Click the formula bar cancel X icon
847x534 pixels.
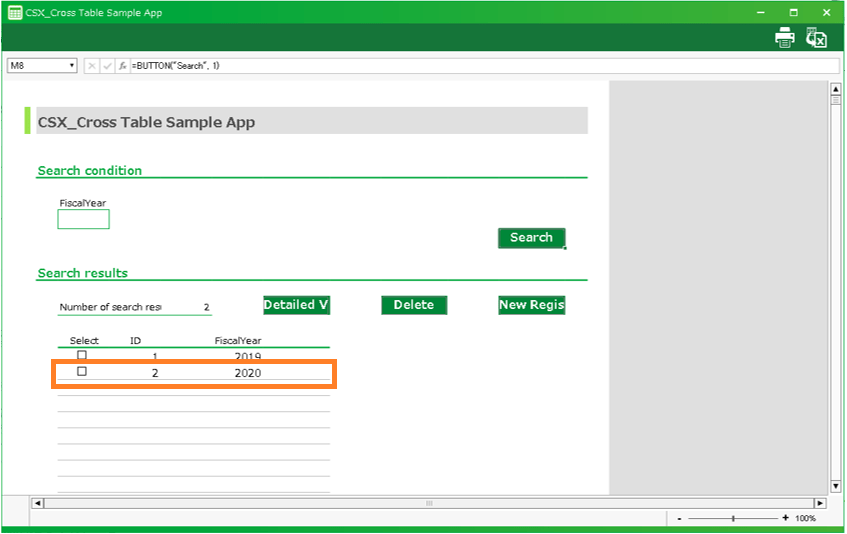[92, 66]
